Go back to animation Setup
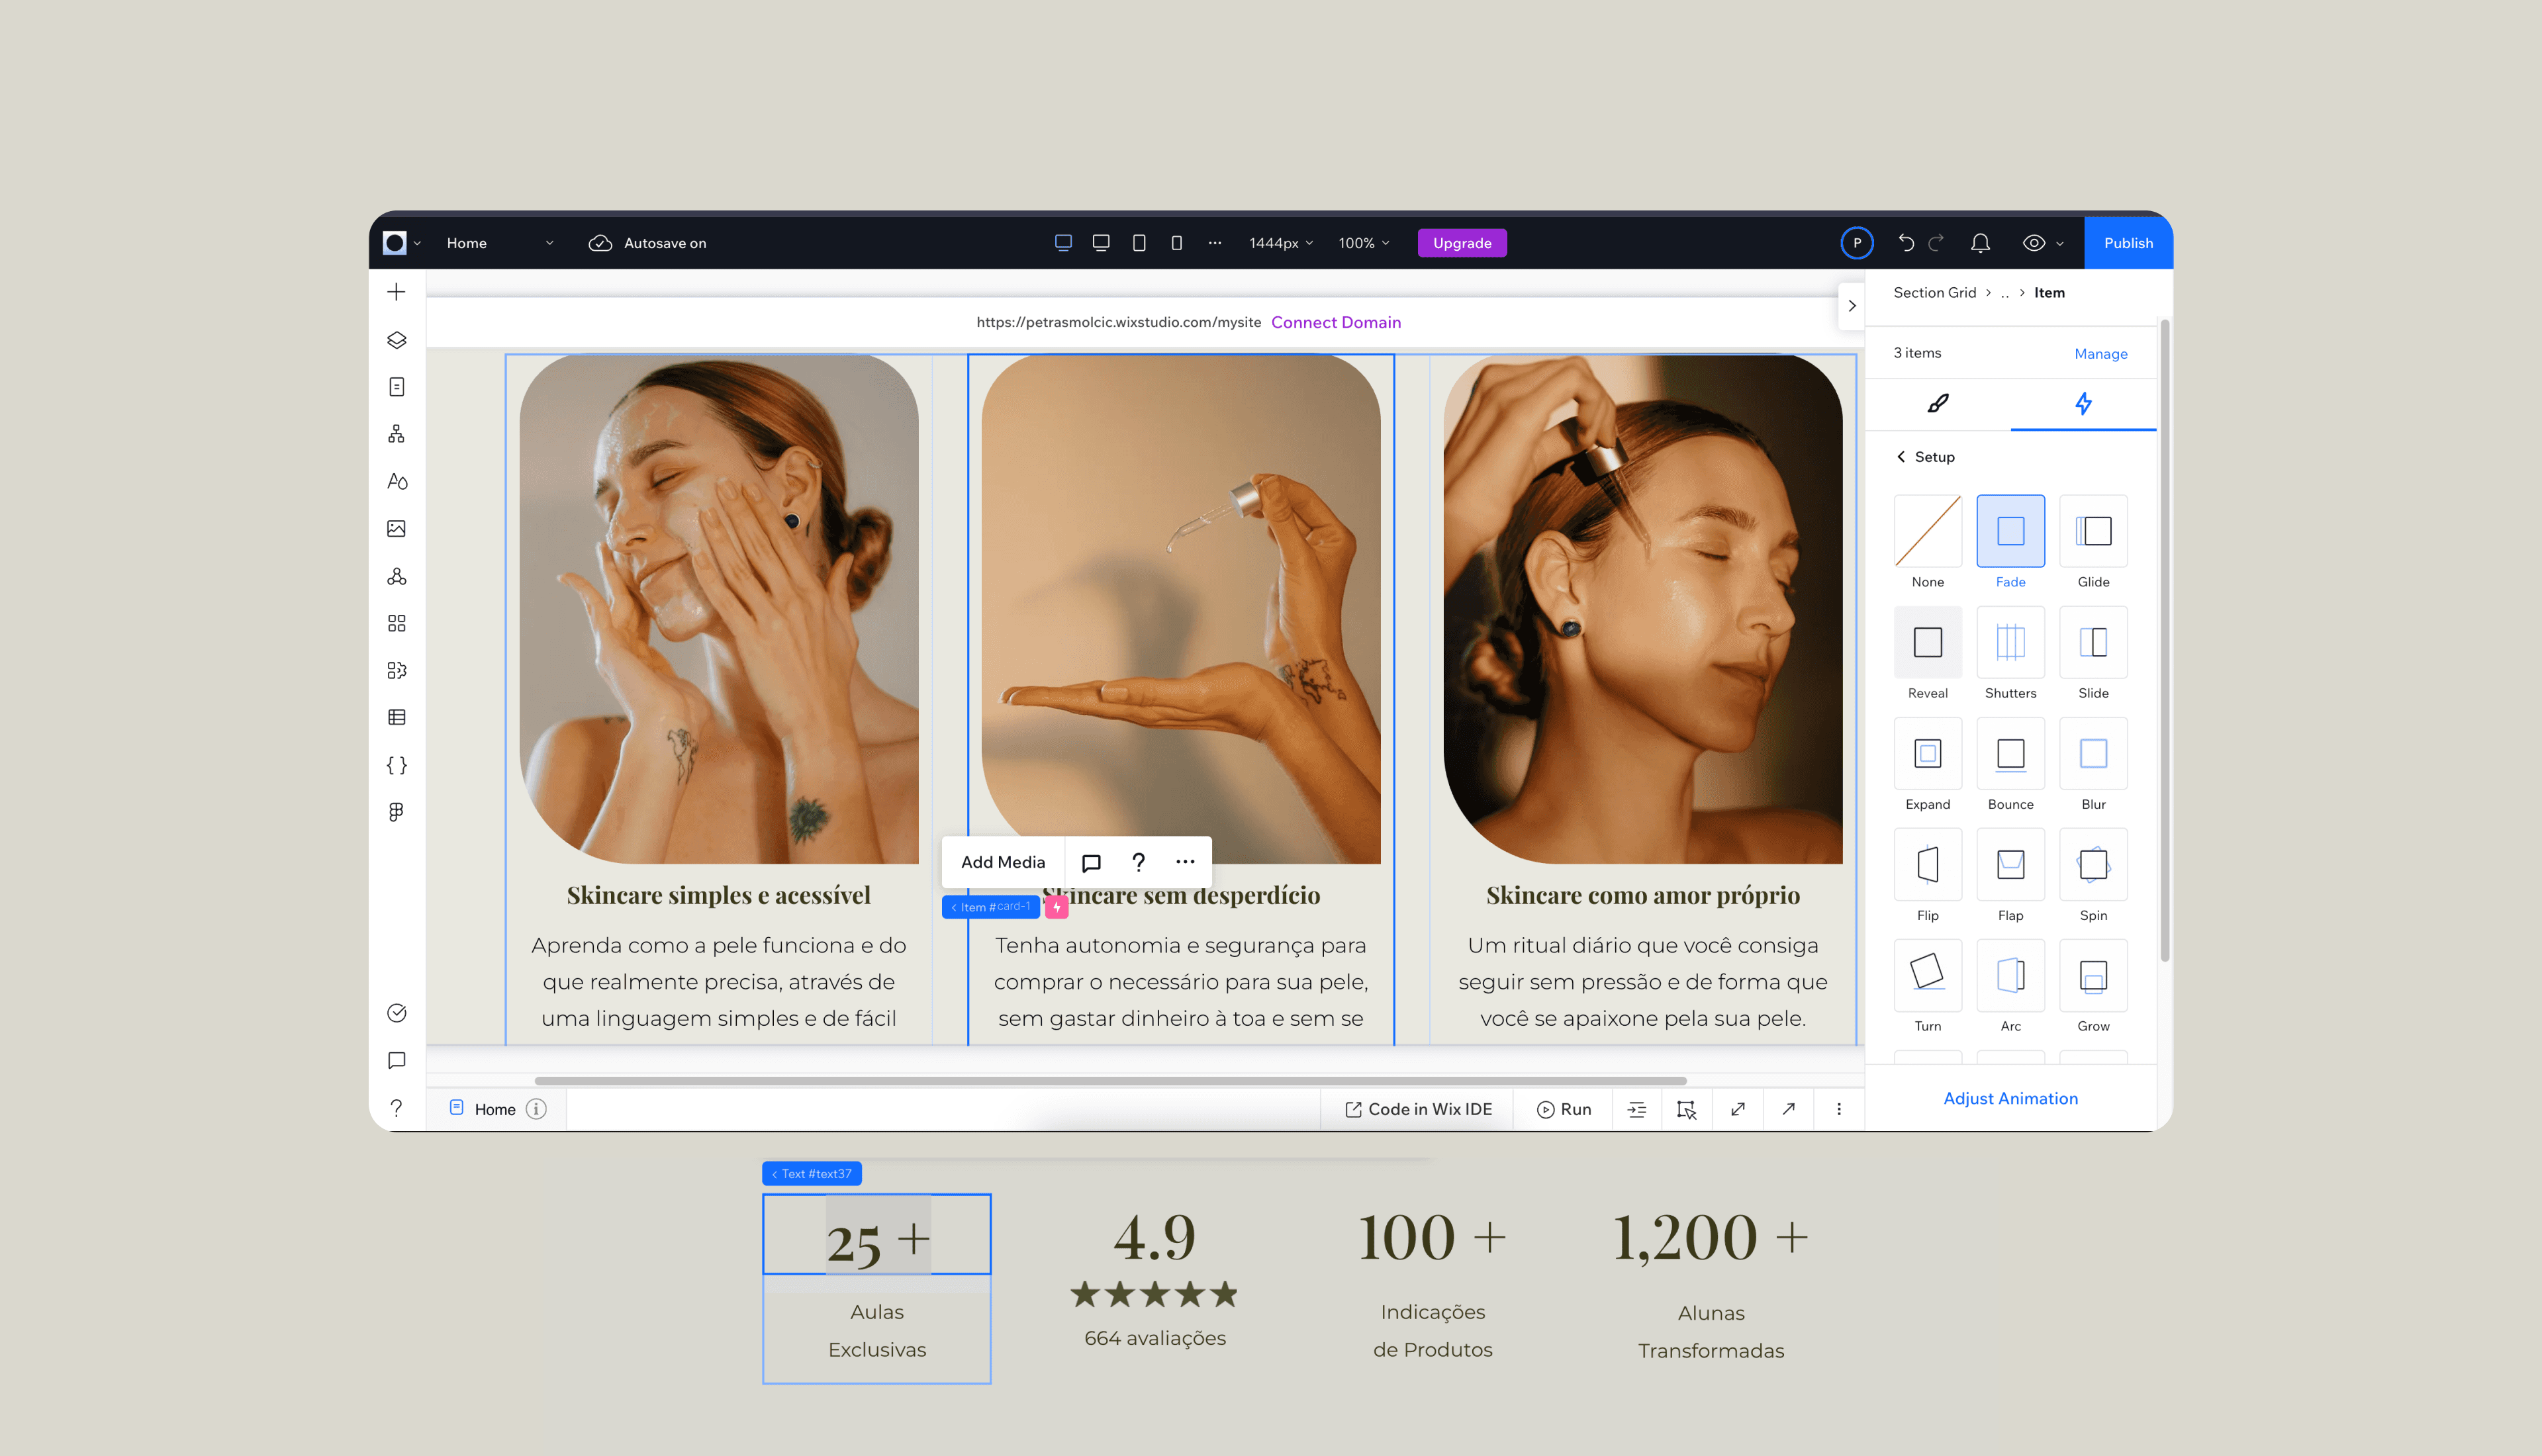The height and width of the screenshot is (1456, 2542). coord(1926,457)
